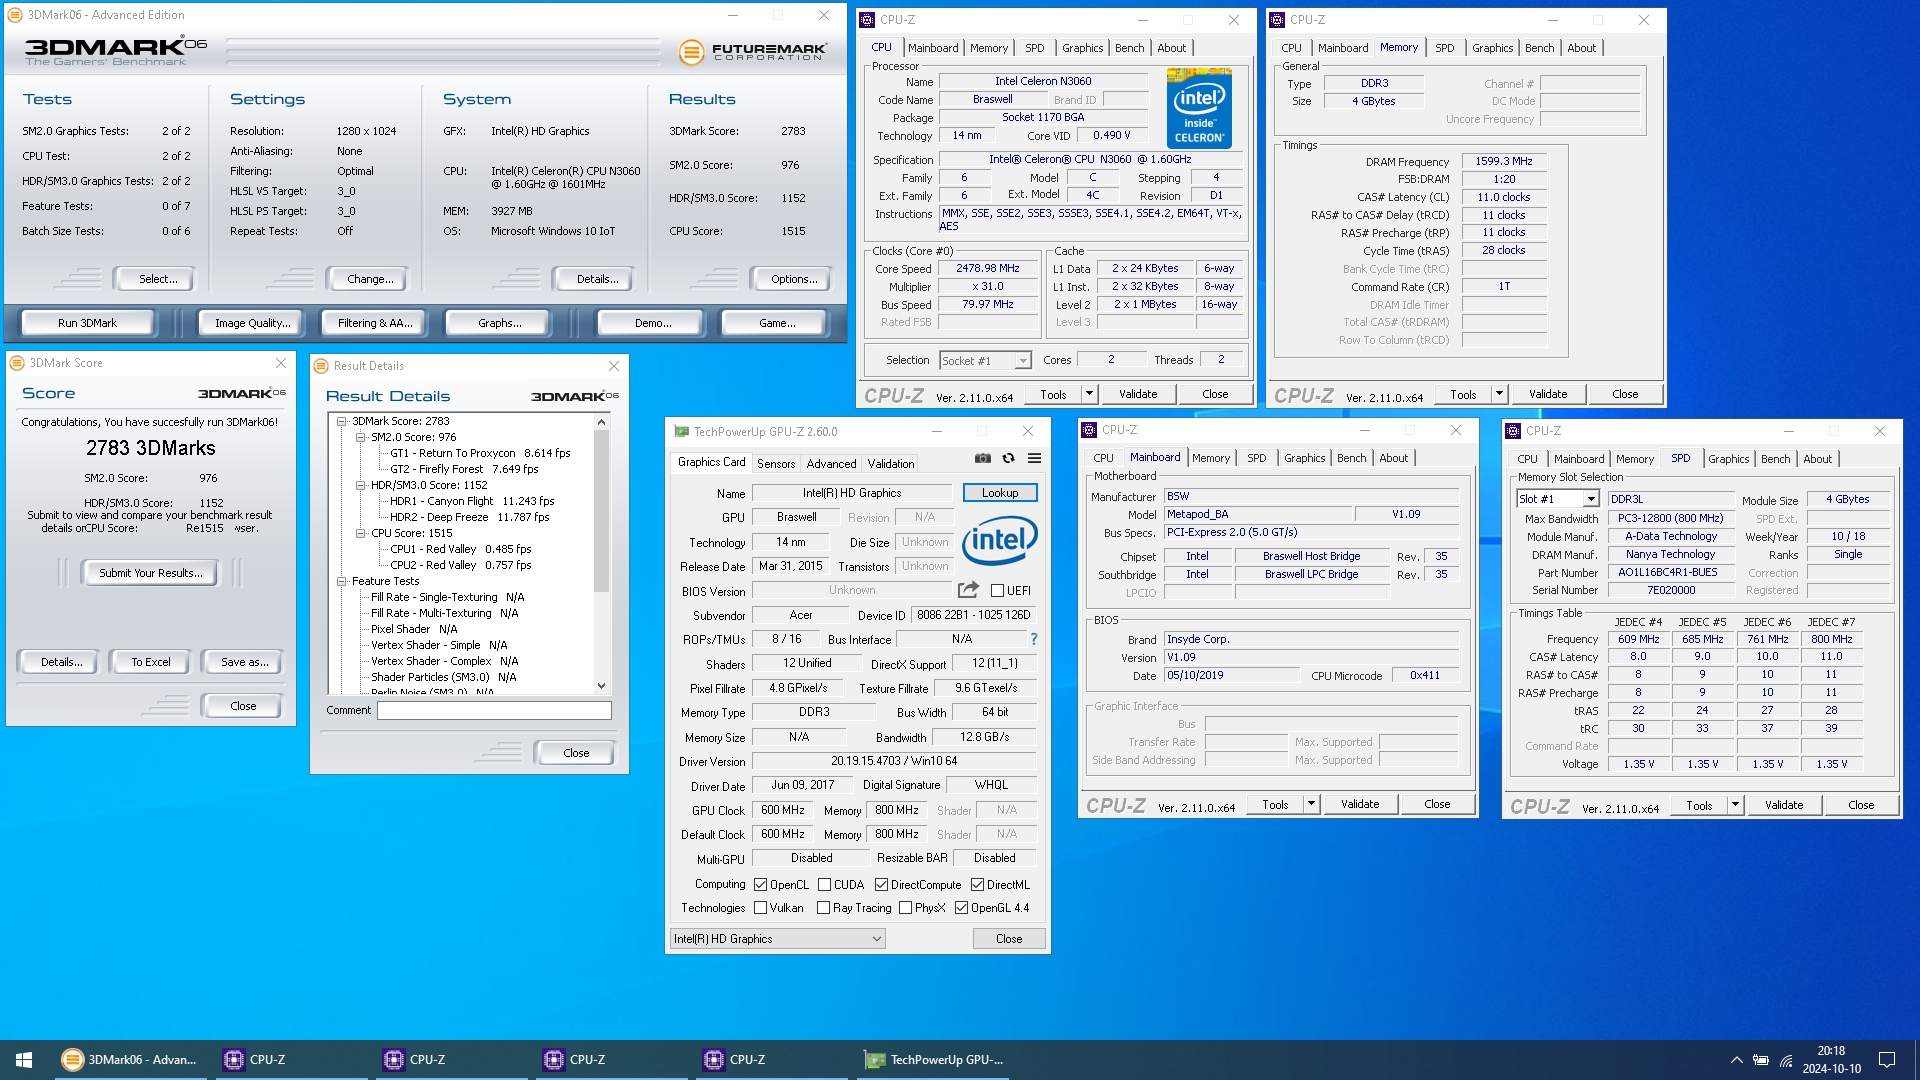Viewport: 1920px width, 1080px height.
Task: Click the Futuremark Corporation logo
Action: click(753, 51)
